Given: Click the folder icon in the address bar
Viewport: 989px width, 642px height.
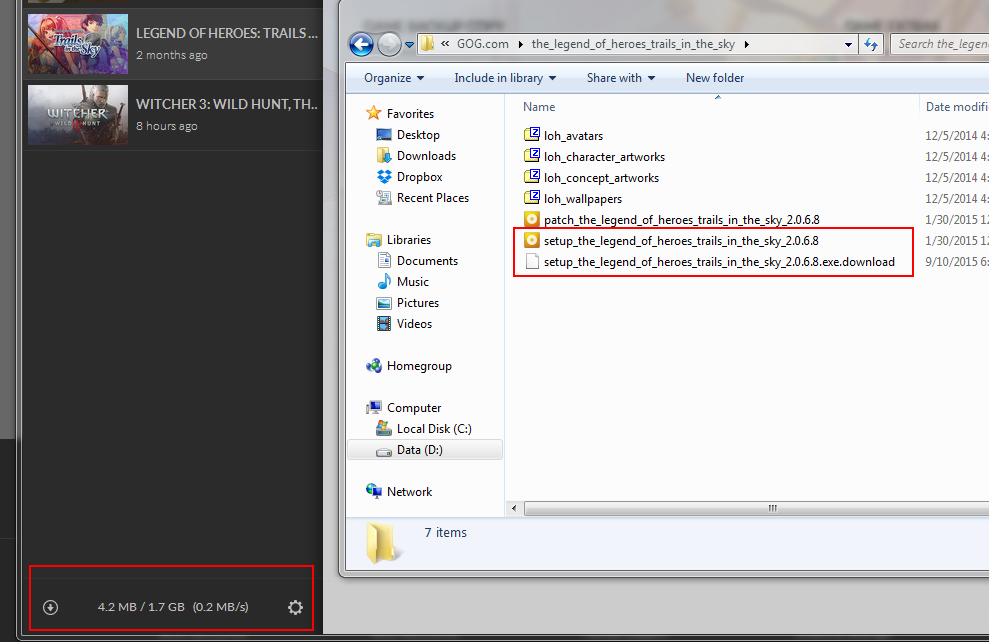Looking at the screenshot, I should click(428, 44).
